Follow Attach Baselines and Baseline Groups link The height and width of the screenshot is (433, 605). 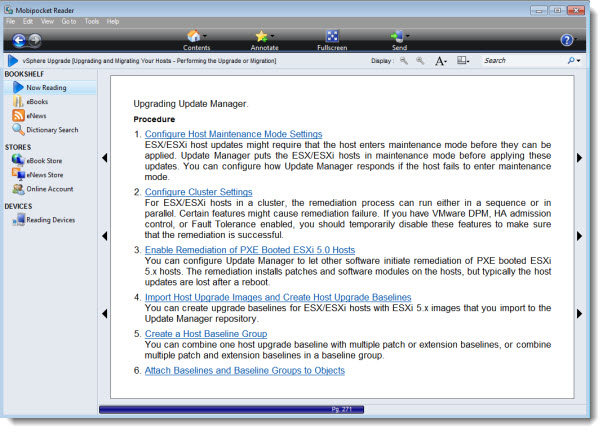(245, 370)
